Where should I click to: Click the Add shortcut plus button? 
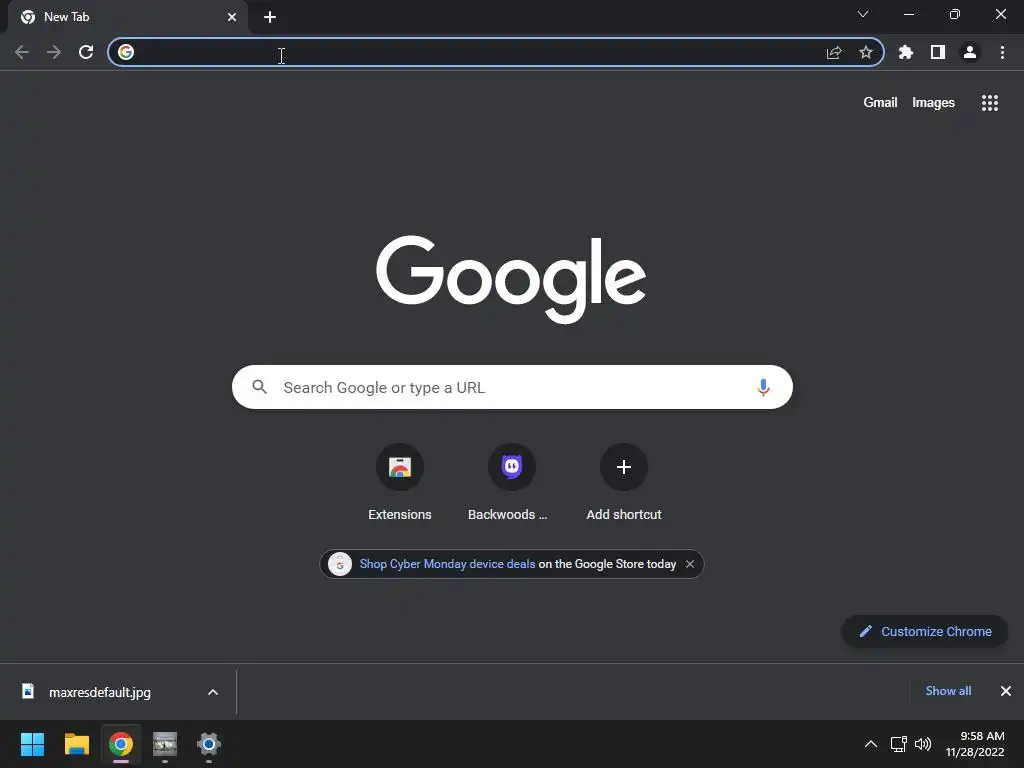624,467
